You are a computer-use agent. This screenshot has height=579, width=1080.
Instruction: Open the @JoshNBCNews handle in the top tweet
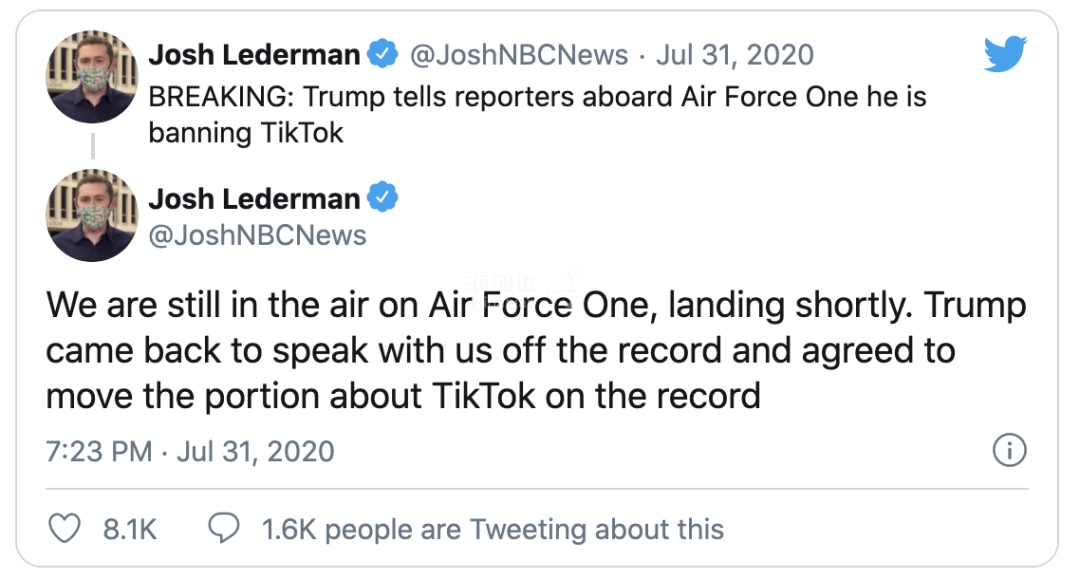(x=519, y=55)
